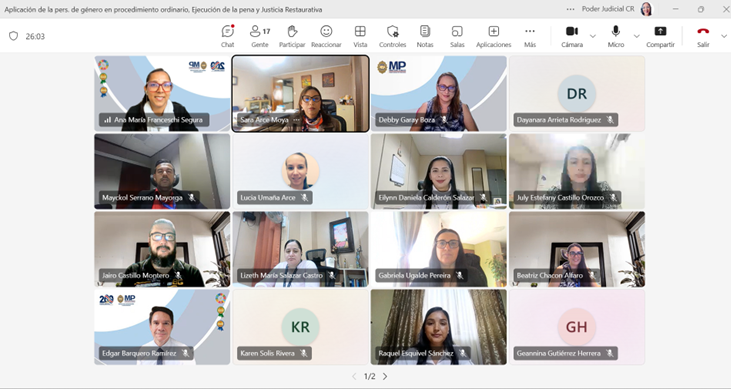
Task: Leave meeting with Salir button
Action: pos(703,36)
